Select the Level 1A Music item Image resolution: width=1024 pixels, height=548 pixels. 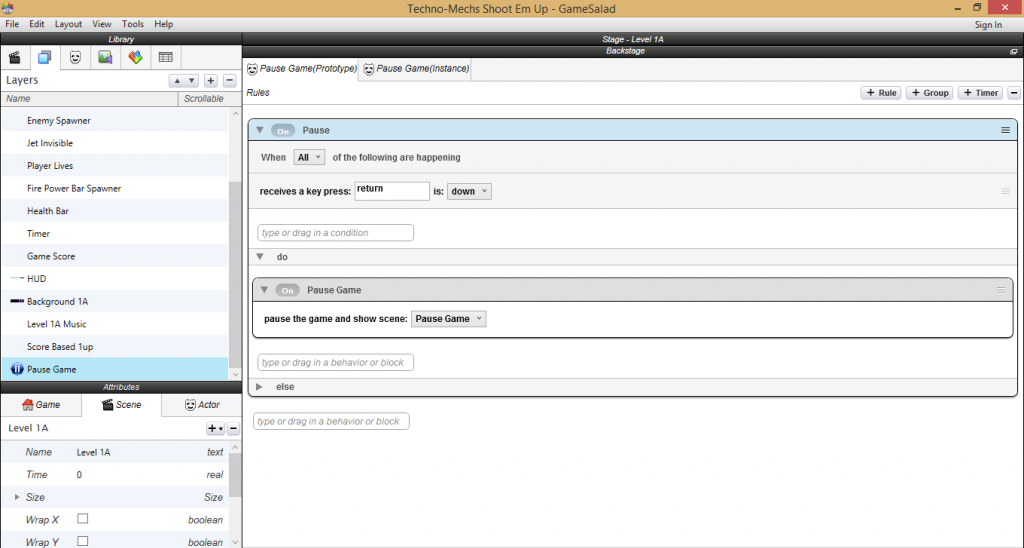coord(115,324)
